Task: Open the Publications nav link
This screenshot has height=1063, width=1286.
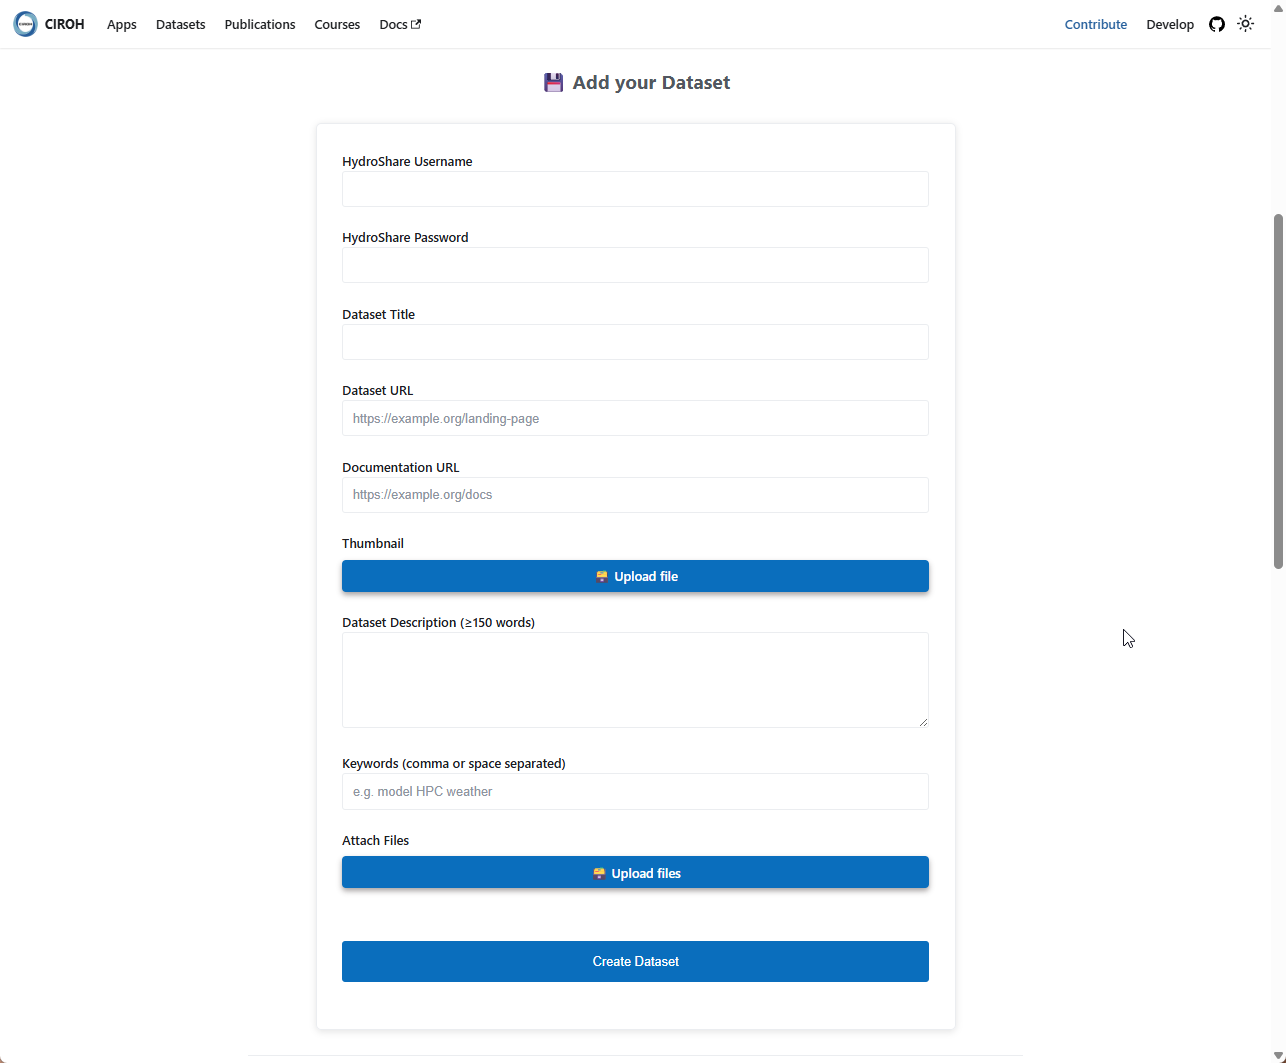Action: pyautogui.click(x=260, y=24)
